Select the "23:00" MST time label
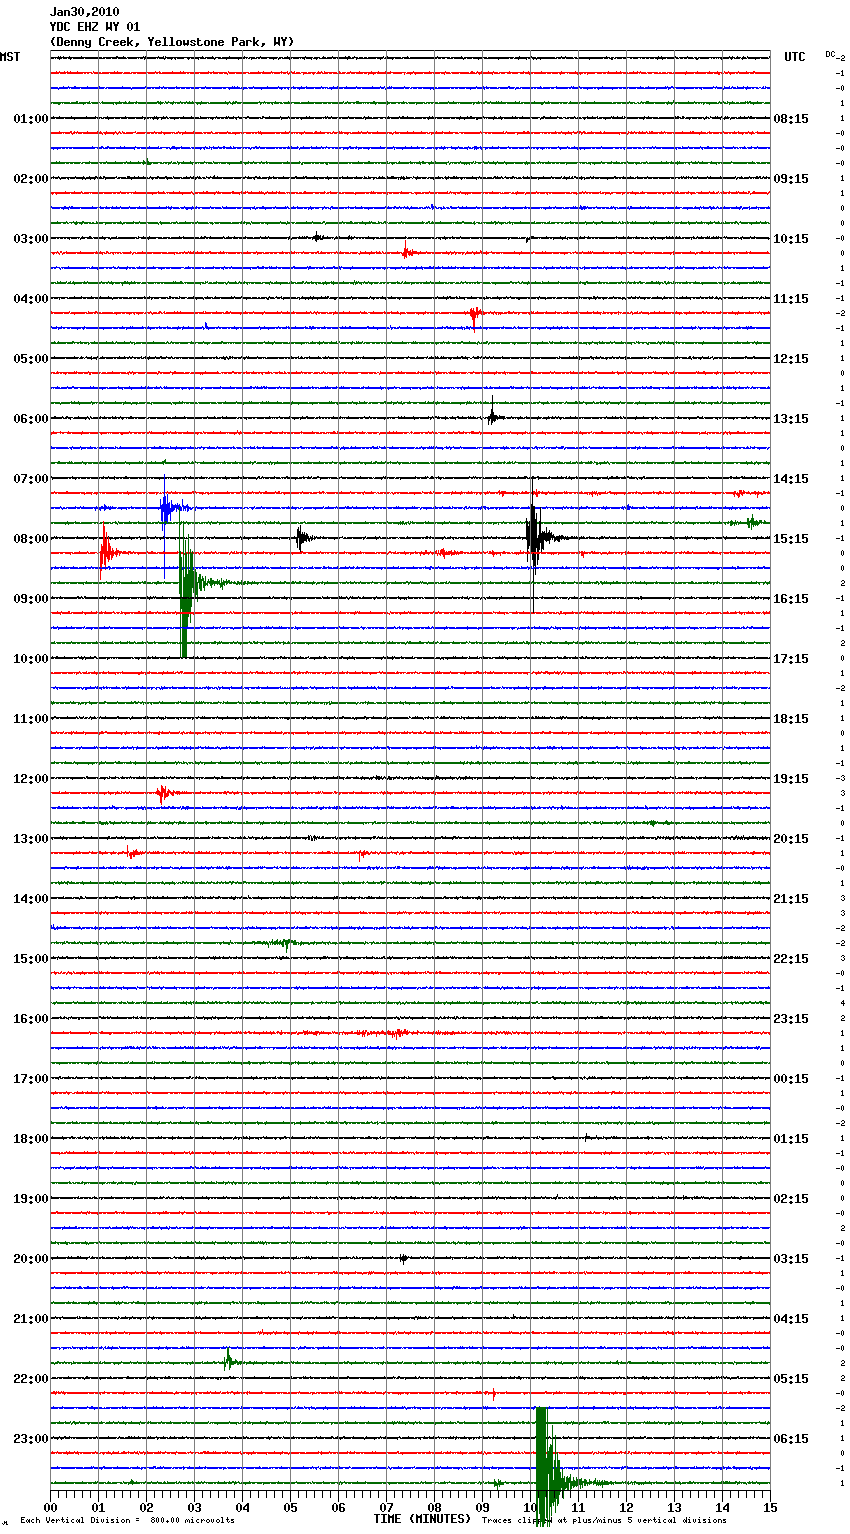 point(31,1439)
